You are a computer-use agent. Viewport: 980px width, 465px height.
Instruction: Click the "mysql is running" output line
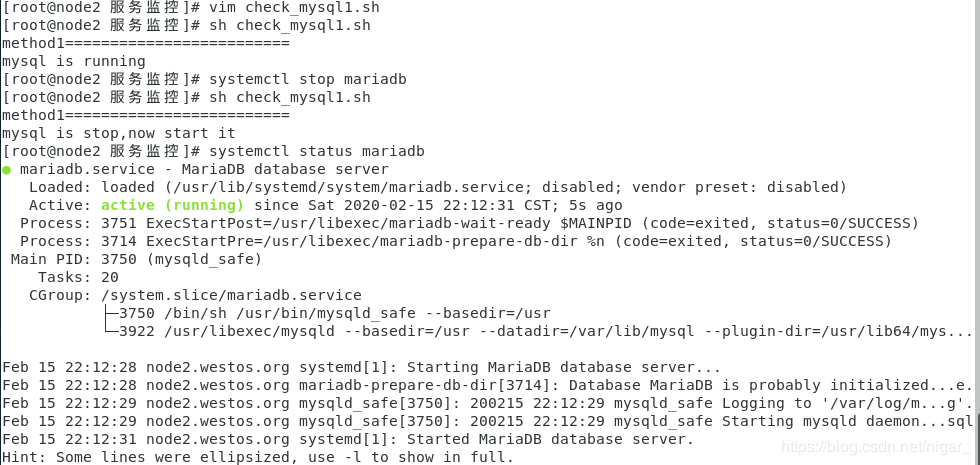74,61
